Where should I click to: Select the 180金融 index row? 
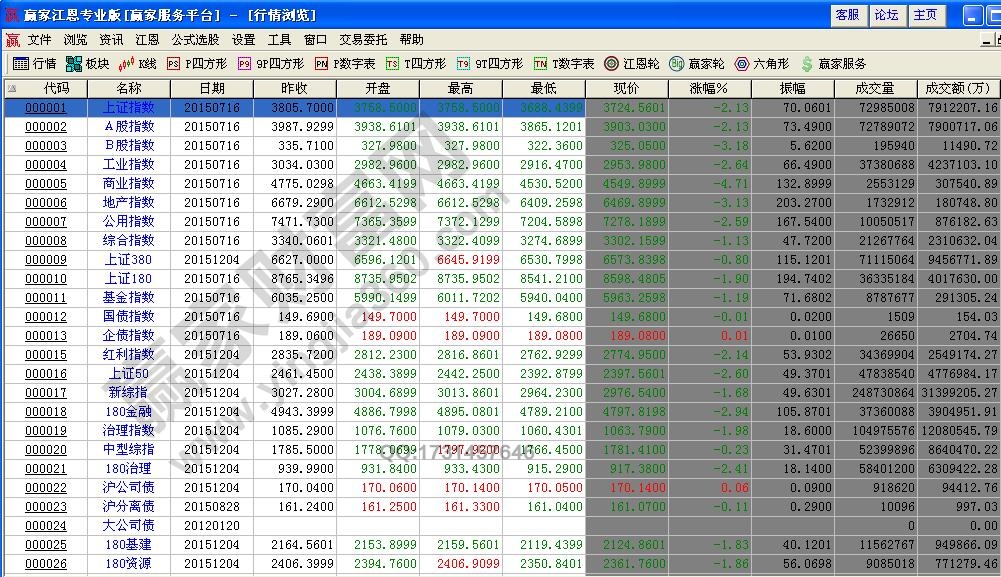(124, 411)
